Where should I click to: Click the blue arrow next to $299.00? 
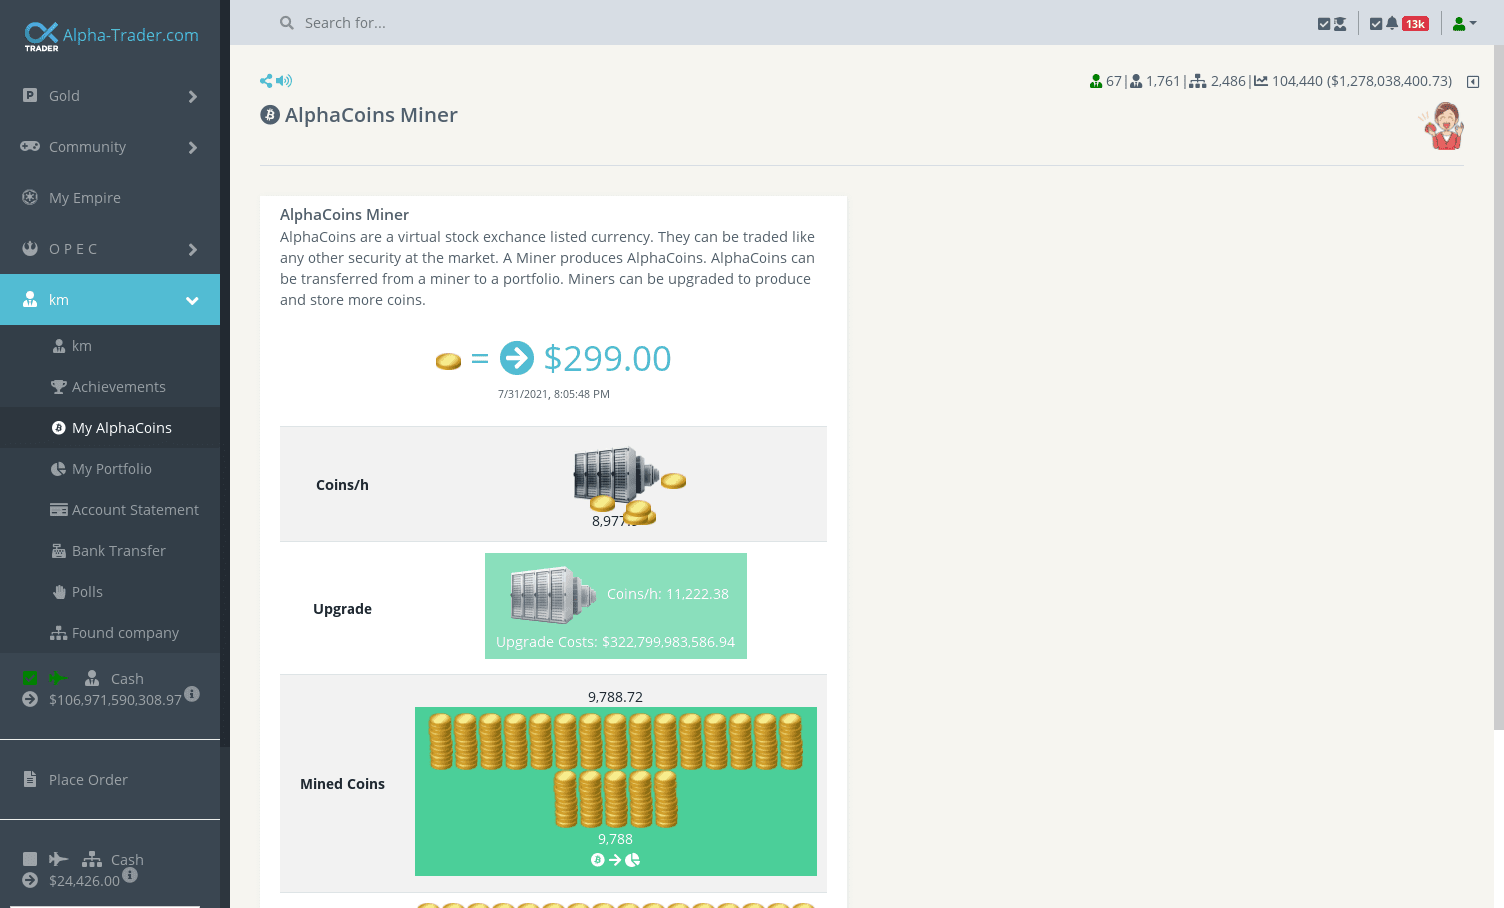coord(517,358)
